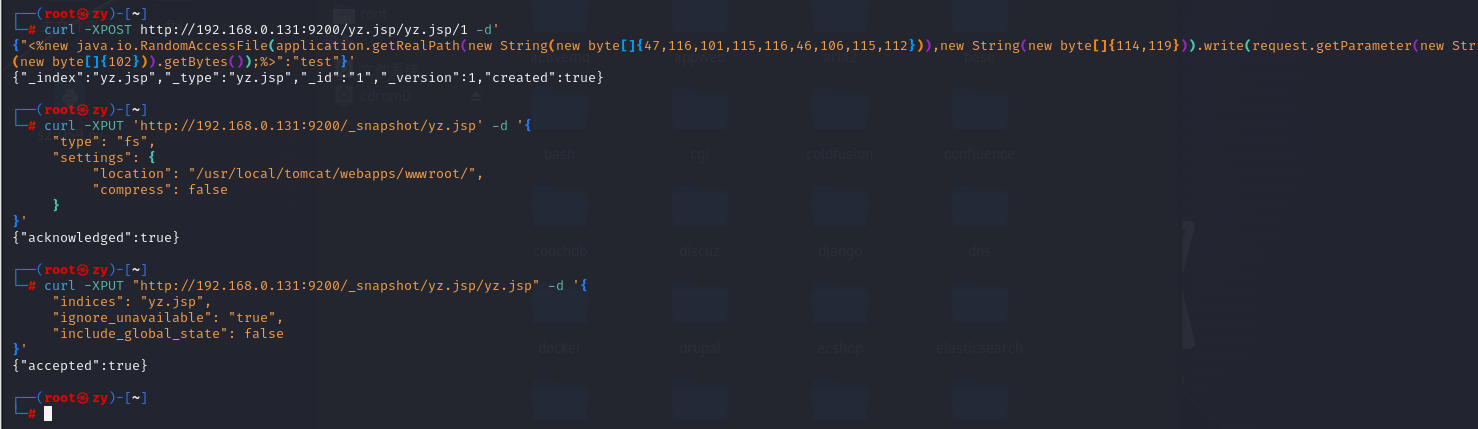This screenshot has height=429, width=1478.
Task: Click the "include_global_state": false line
Action: [x=168, y=333]
